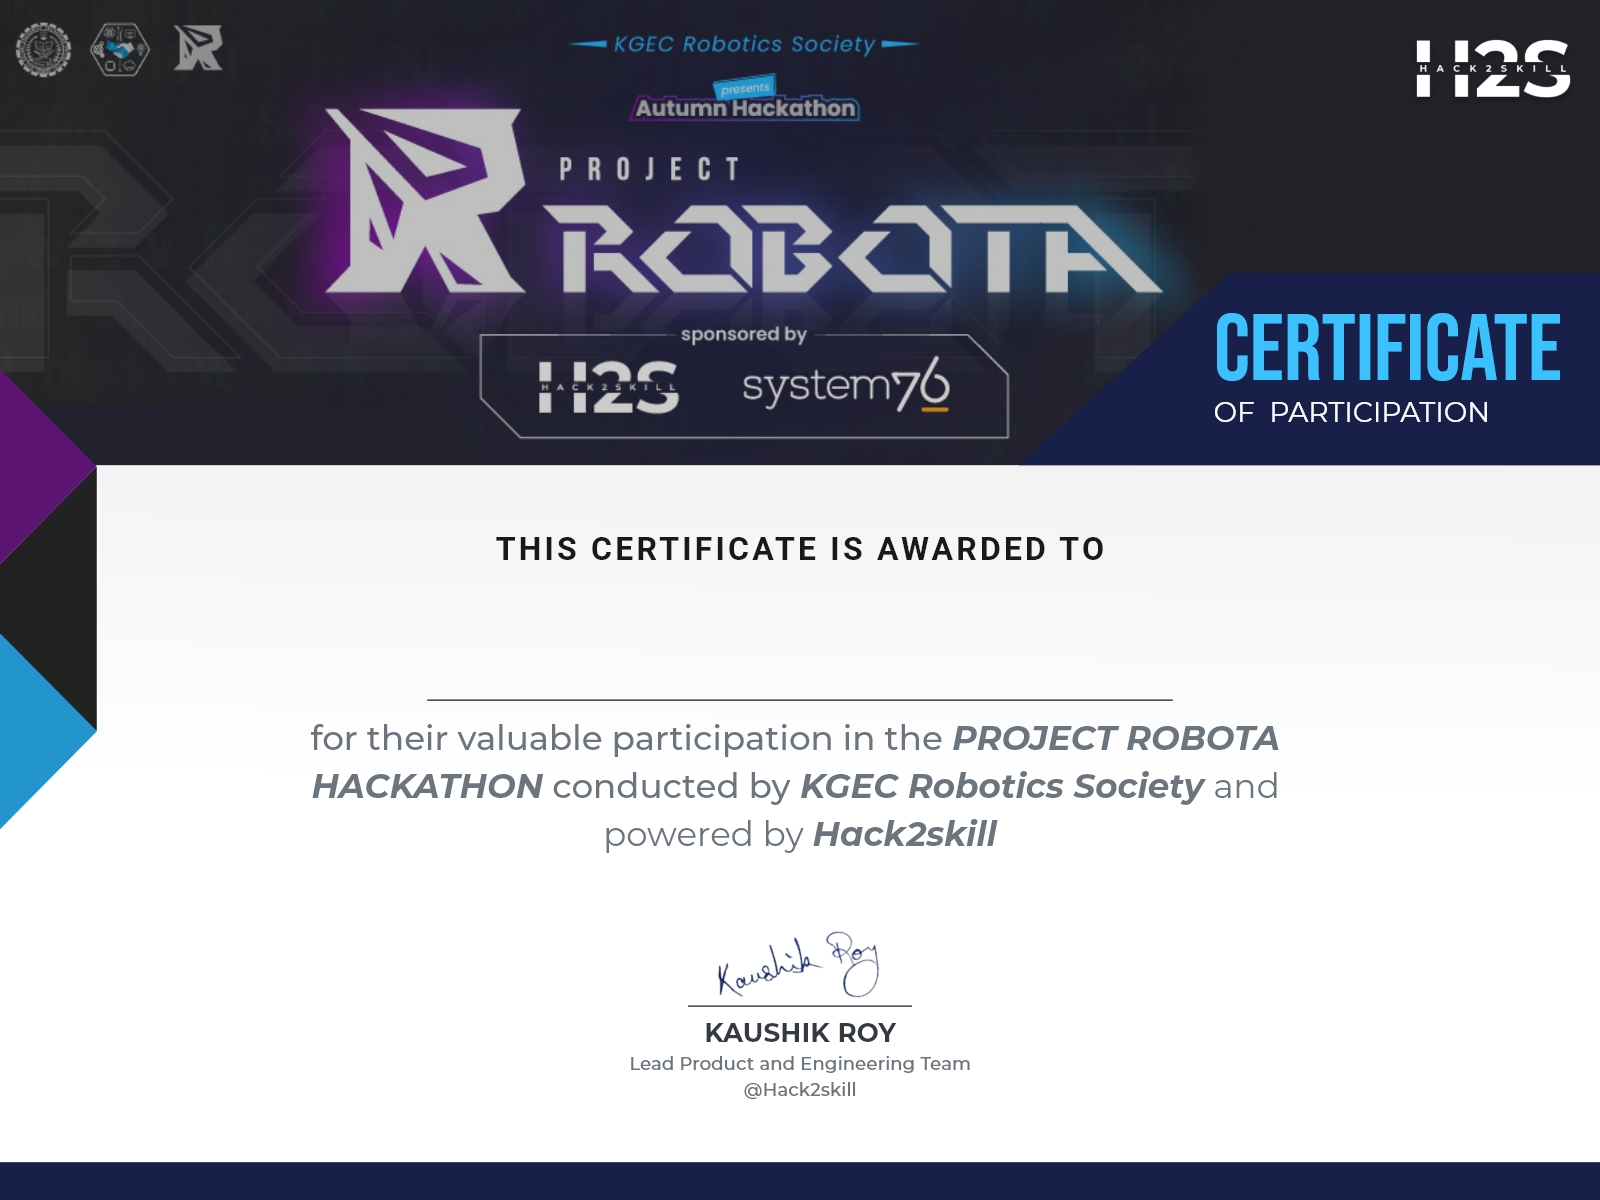Click the '@Hack2skill' handle
The height and width of the screenshot is (1200, 1600).
[800, 1090]
